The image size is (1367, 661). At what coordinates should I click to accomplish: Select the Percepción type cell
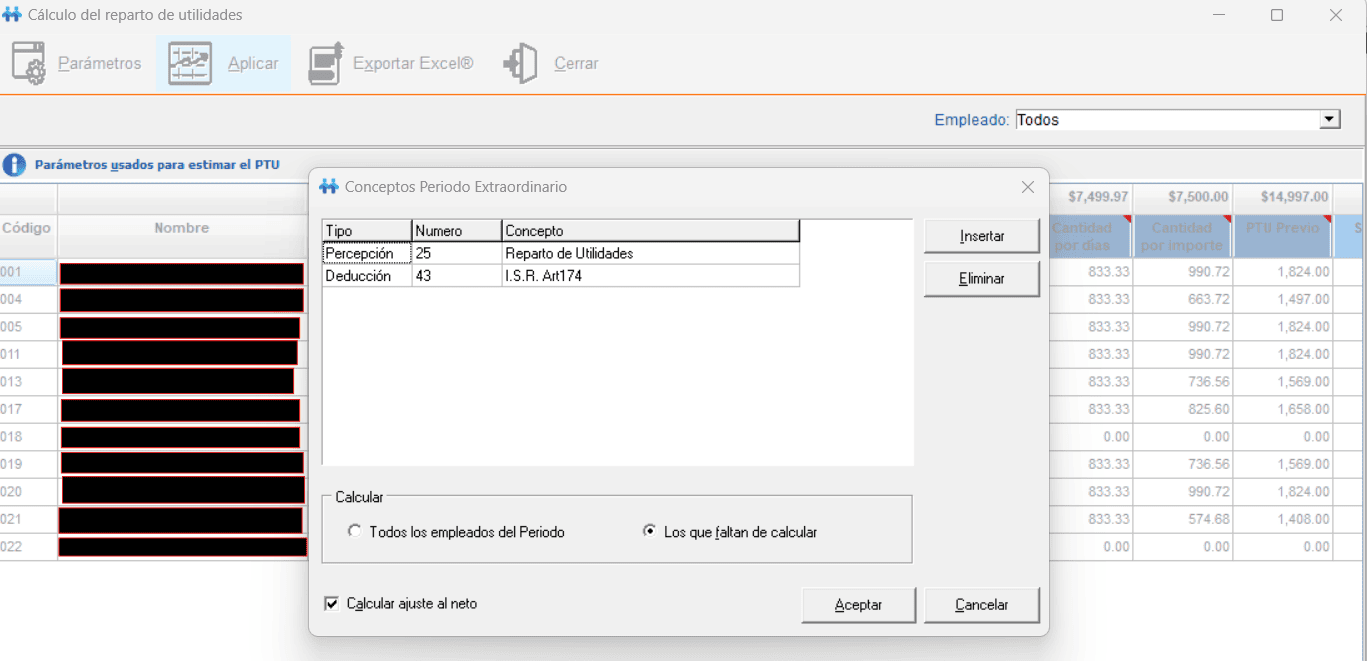click(367, 254)
